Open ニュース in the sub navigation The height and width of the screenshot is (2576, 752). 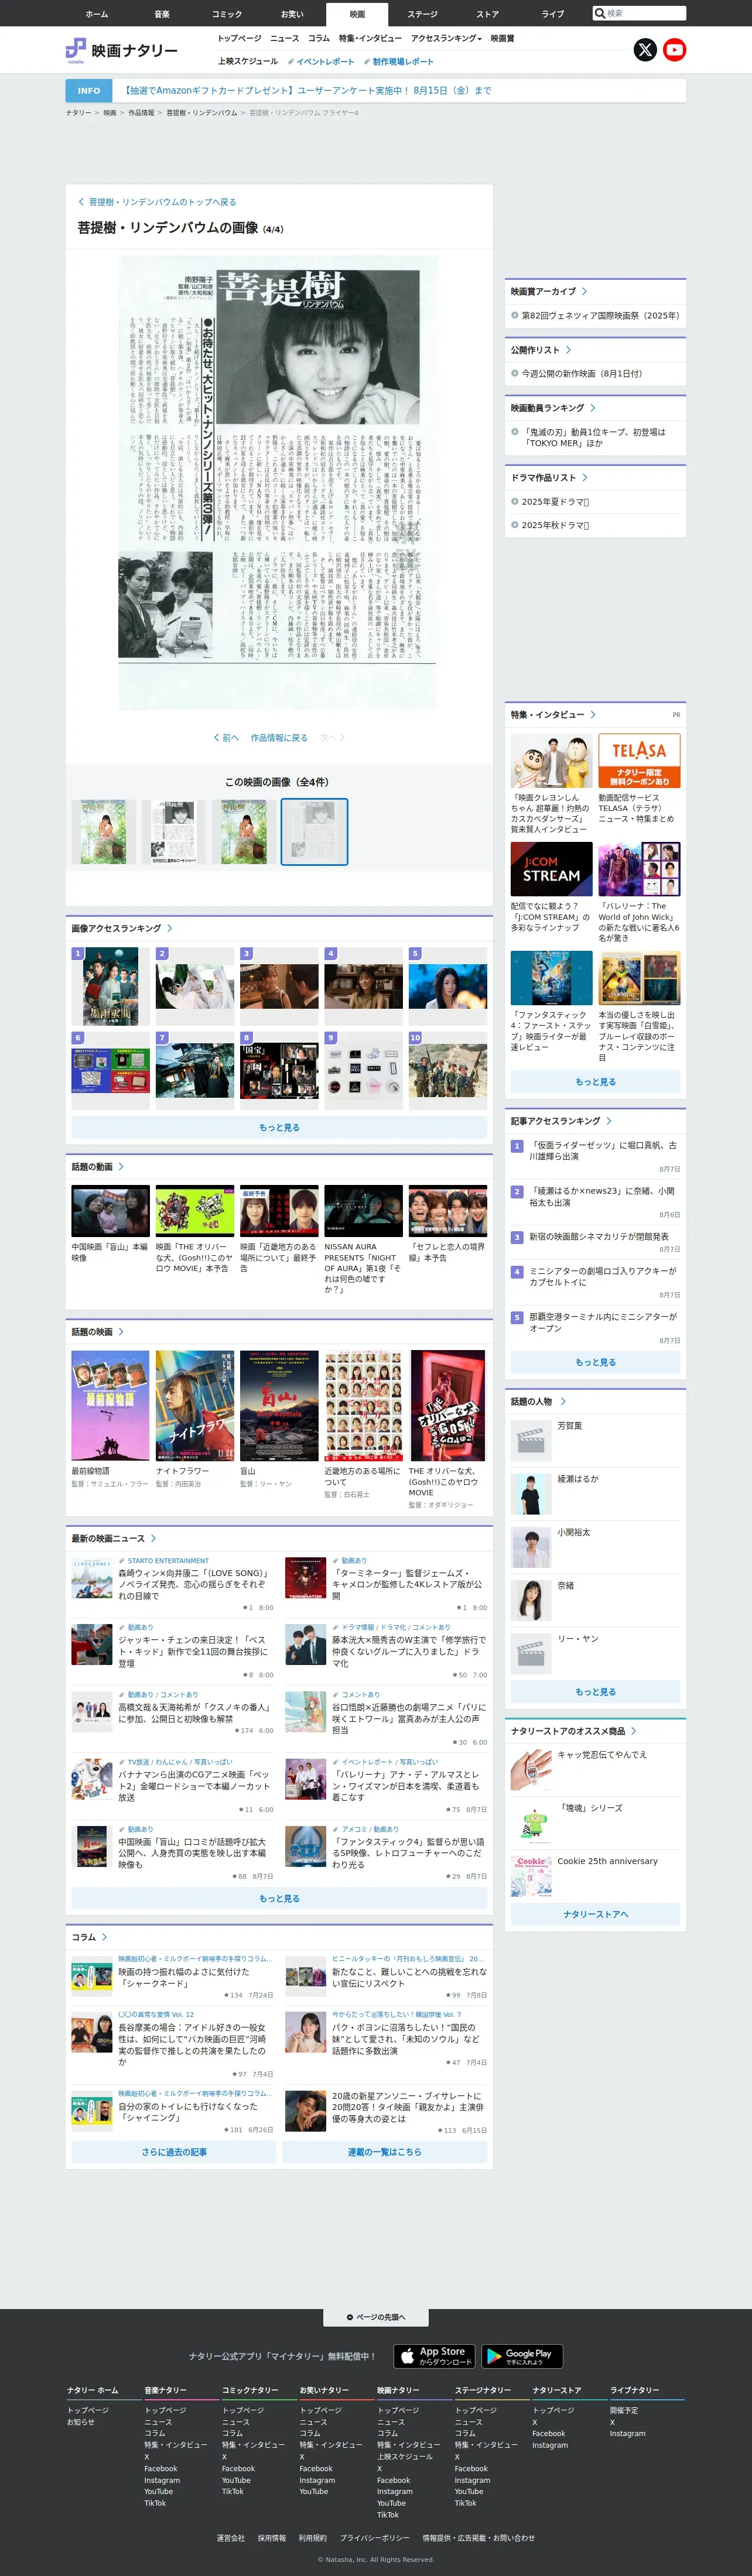[285, 38]
